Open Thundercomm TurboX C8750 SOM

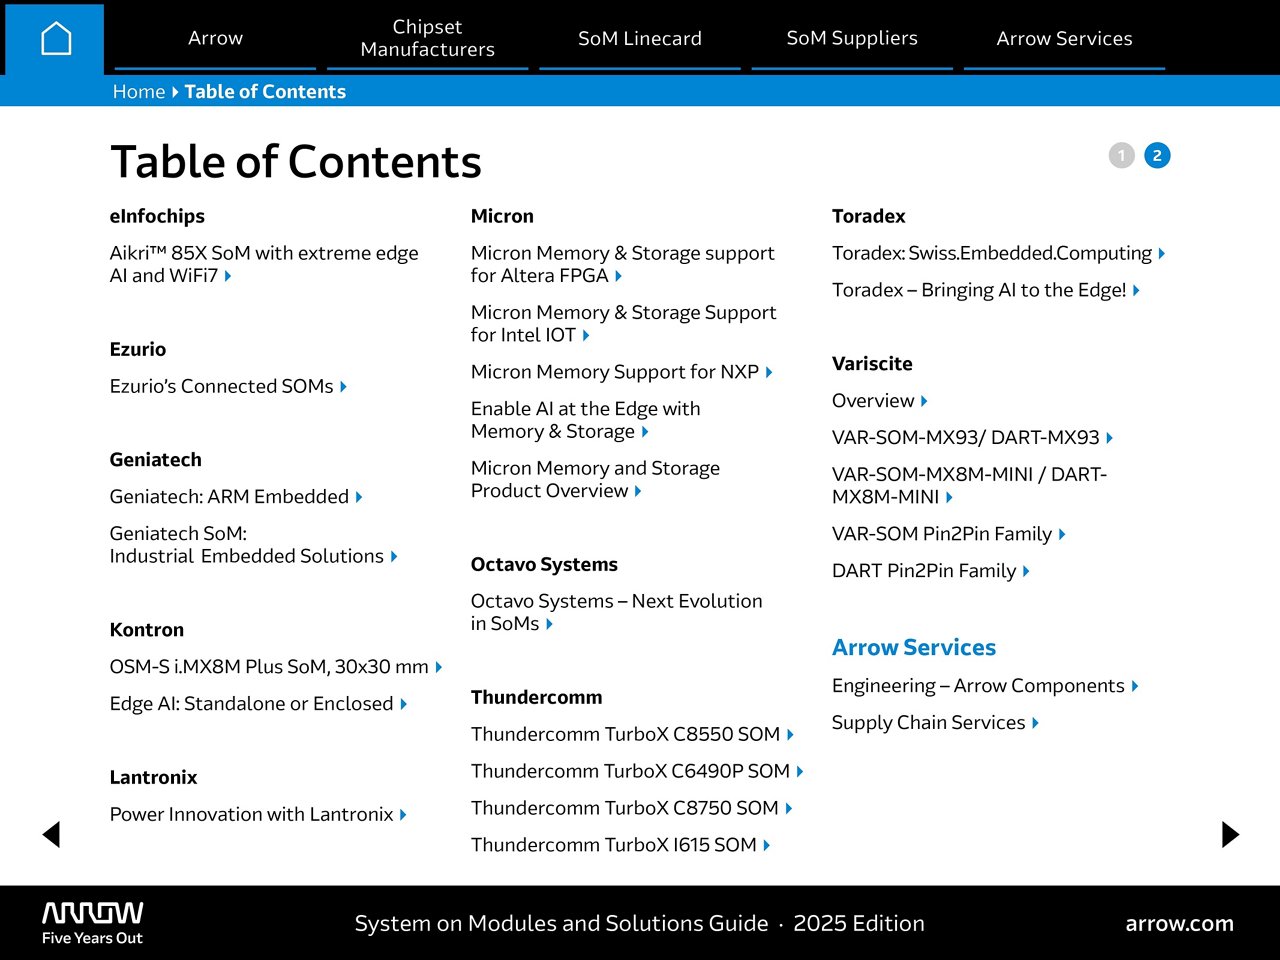click(632, 808)
